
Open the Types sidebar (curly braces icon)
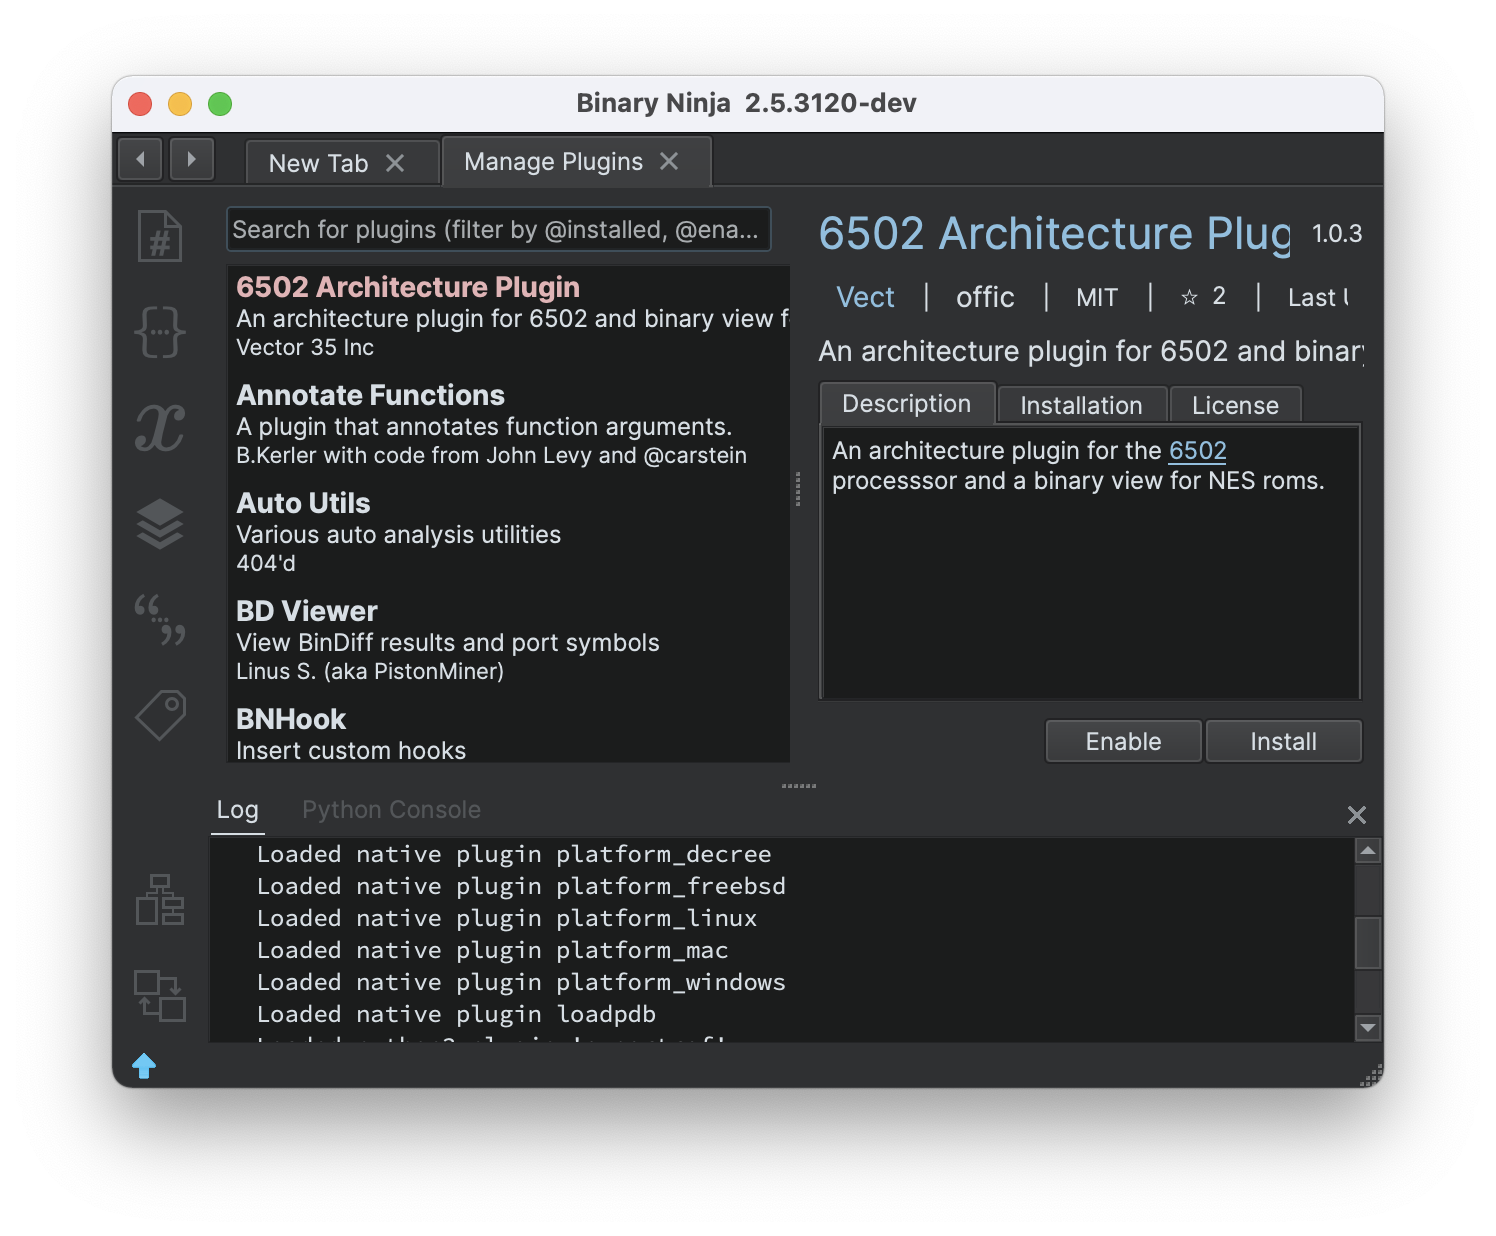(160, 331)
